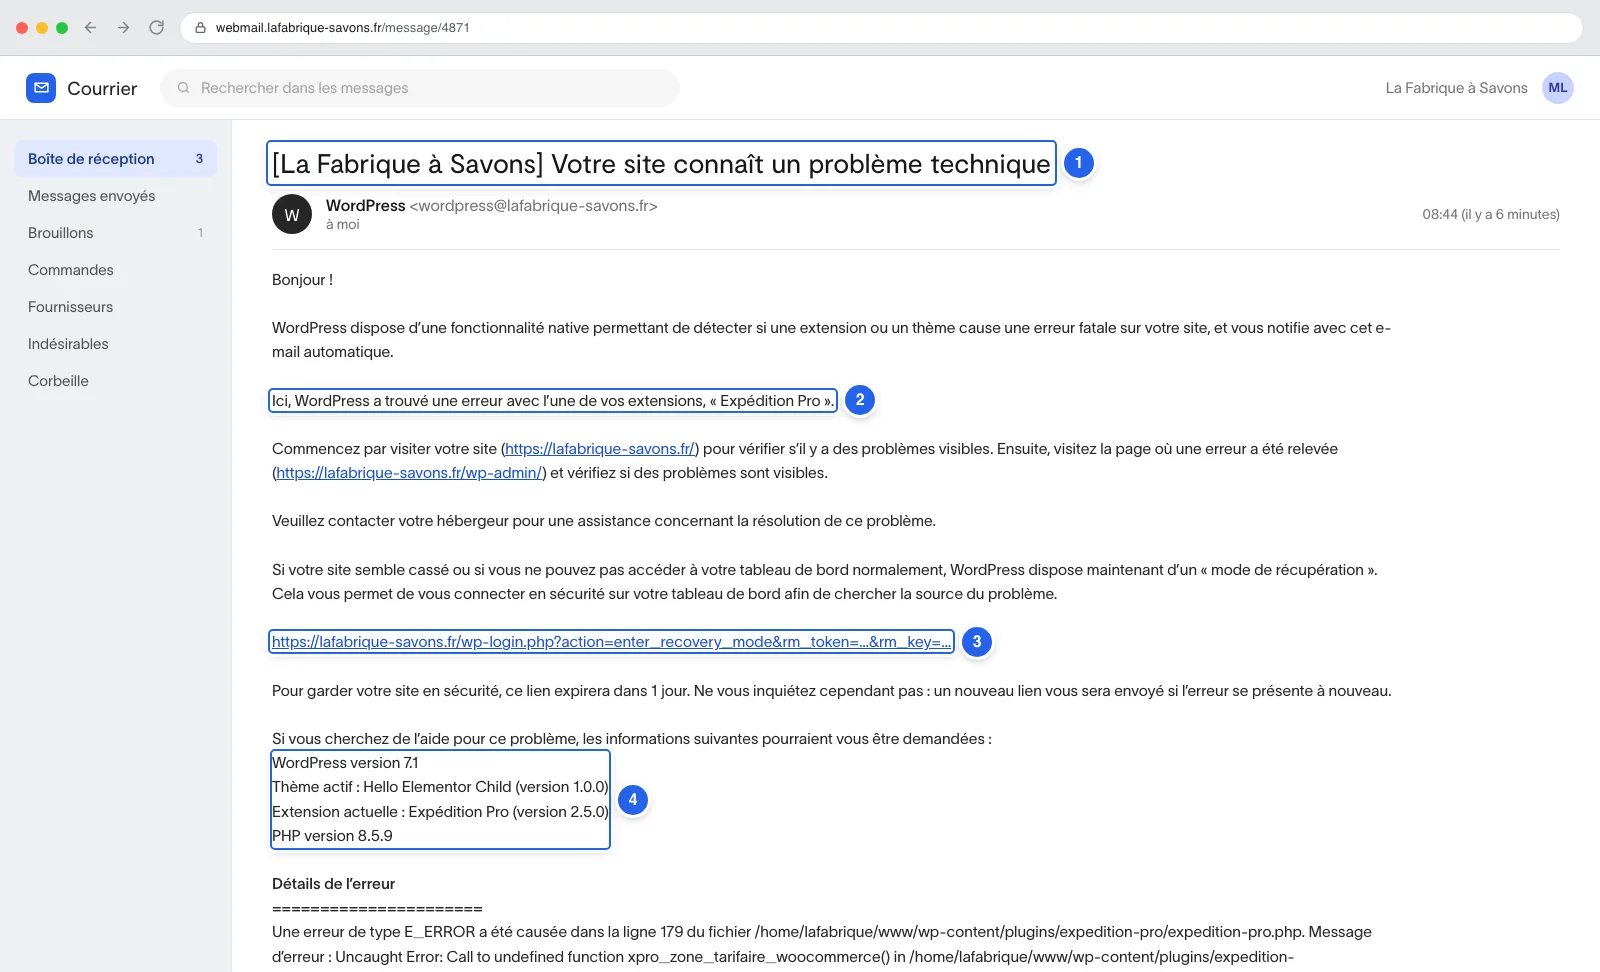
Task: Click the WordPress sender avatar
Action: click(292, 214)
